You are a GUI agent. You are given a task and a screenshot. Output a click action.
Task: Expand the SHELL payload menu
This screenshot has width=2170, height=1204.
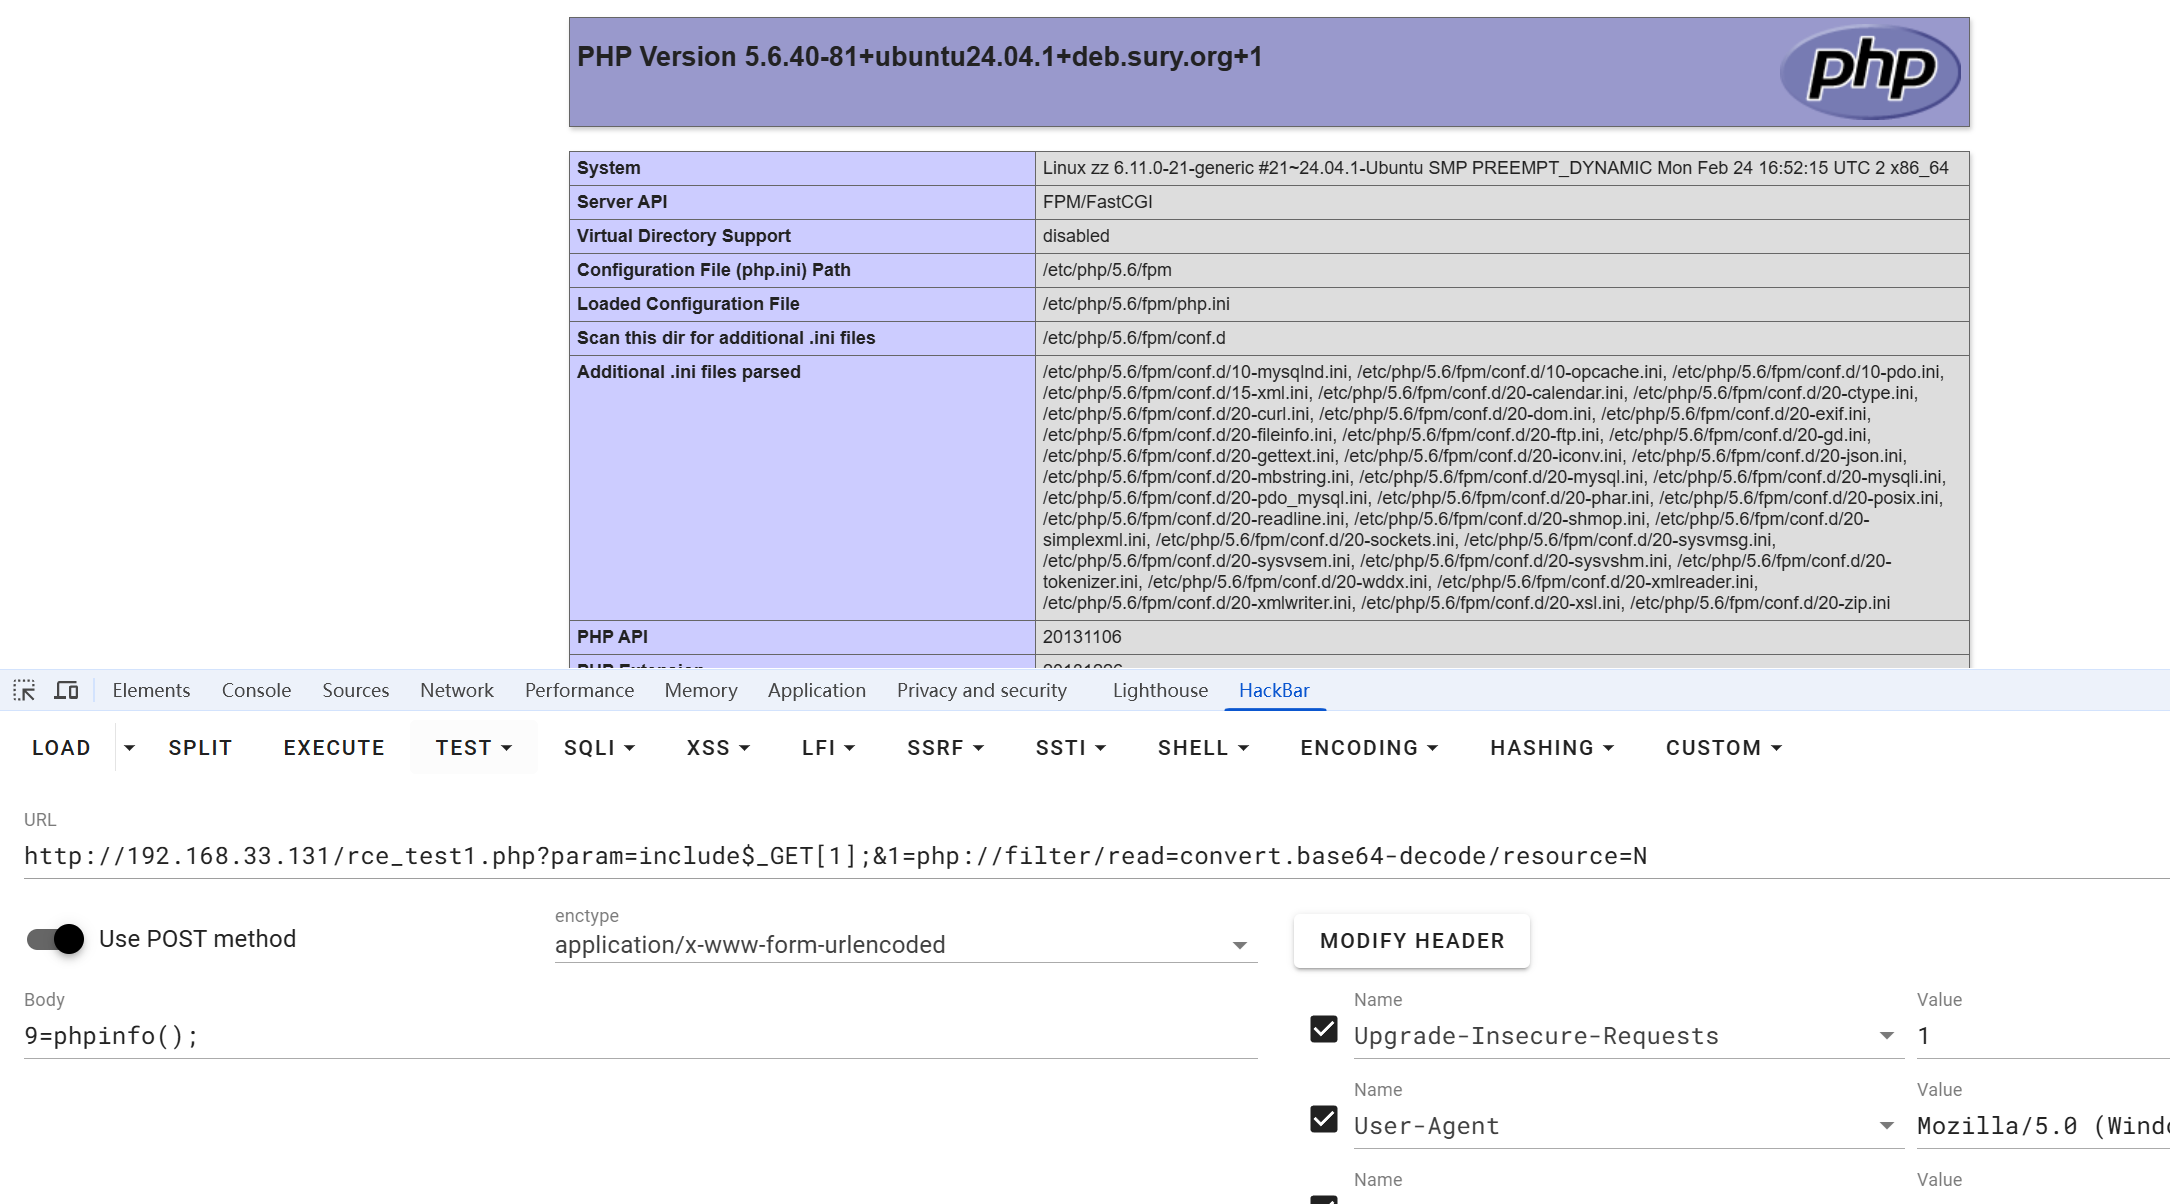tap(1203, 748)
